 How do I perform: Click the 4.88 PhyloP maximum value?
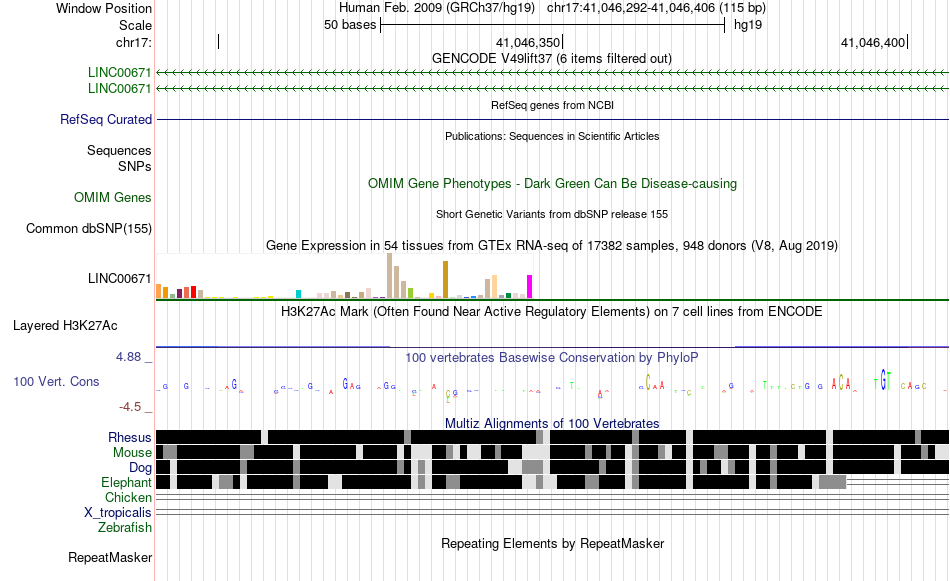click(x=128, y=357)
